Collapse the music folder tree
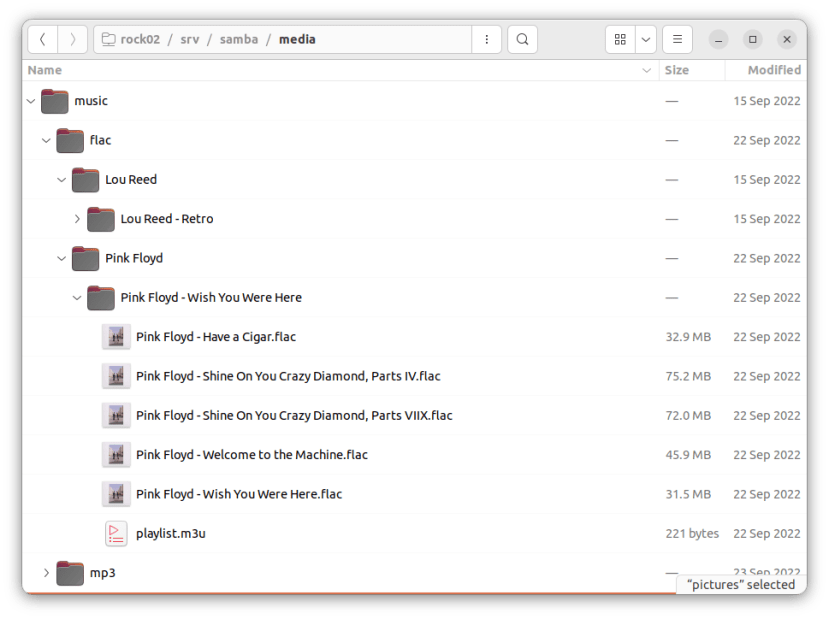 31,101
